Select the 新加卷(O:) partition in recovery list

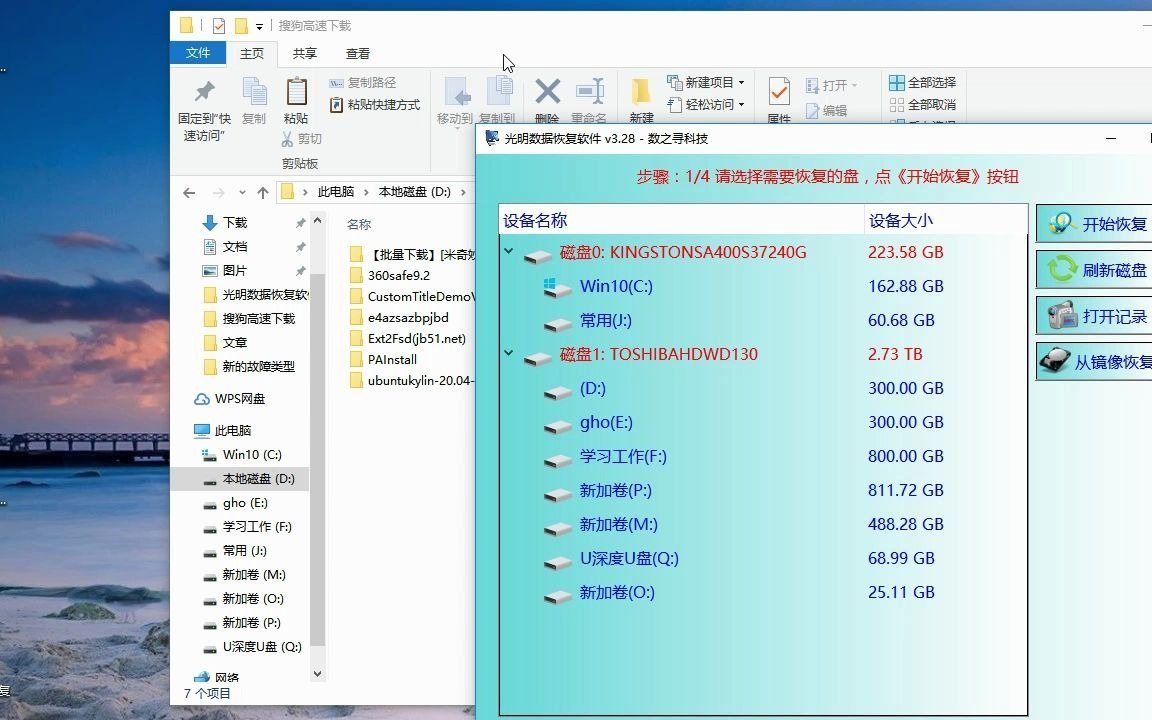click(616, 592)
